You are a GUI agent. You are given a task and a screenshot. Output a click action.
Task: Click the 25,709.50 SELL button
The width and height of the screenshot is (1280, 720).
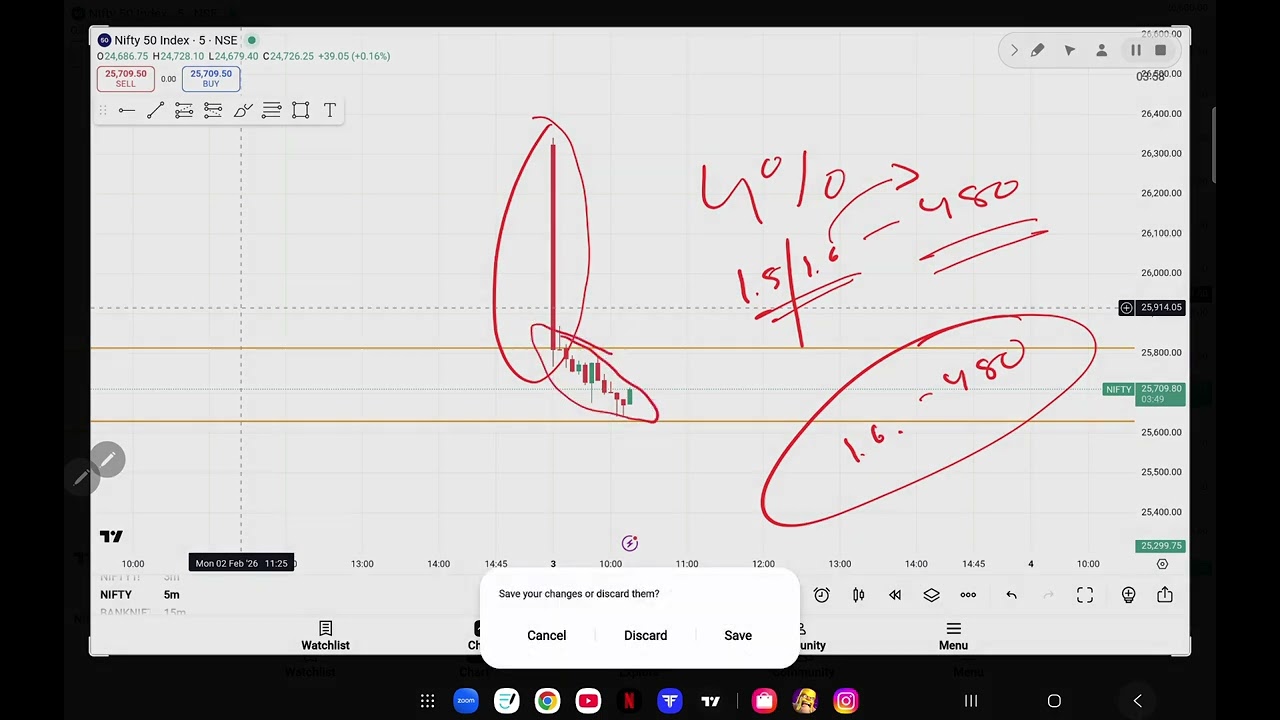(x=125, y=78)
